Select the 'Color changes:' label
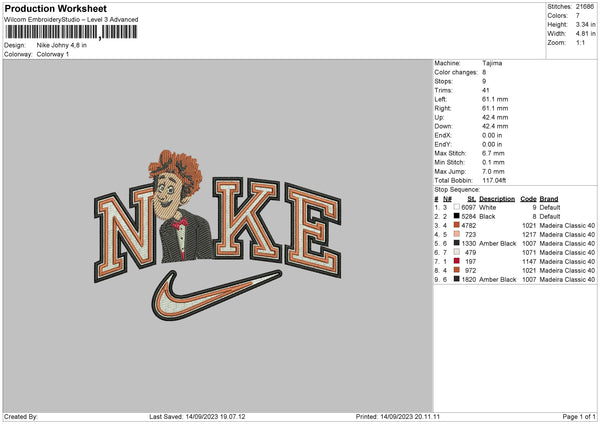Image resolution: width=600 pixels, height=424 pixels. [x=456, y=72]
